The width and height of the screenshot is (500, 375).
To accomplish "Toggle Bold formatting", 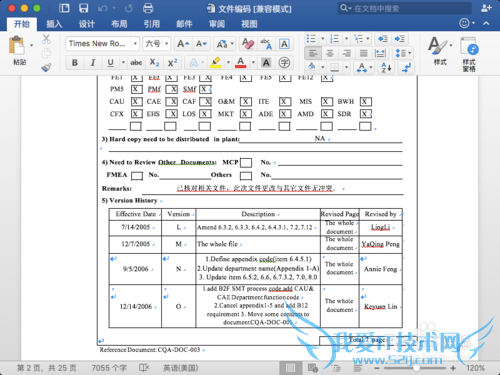I will coord(75,63).
